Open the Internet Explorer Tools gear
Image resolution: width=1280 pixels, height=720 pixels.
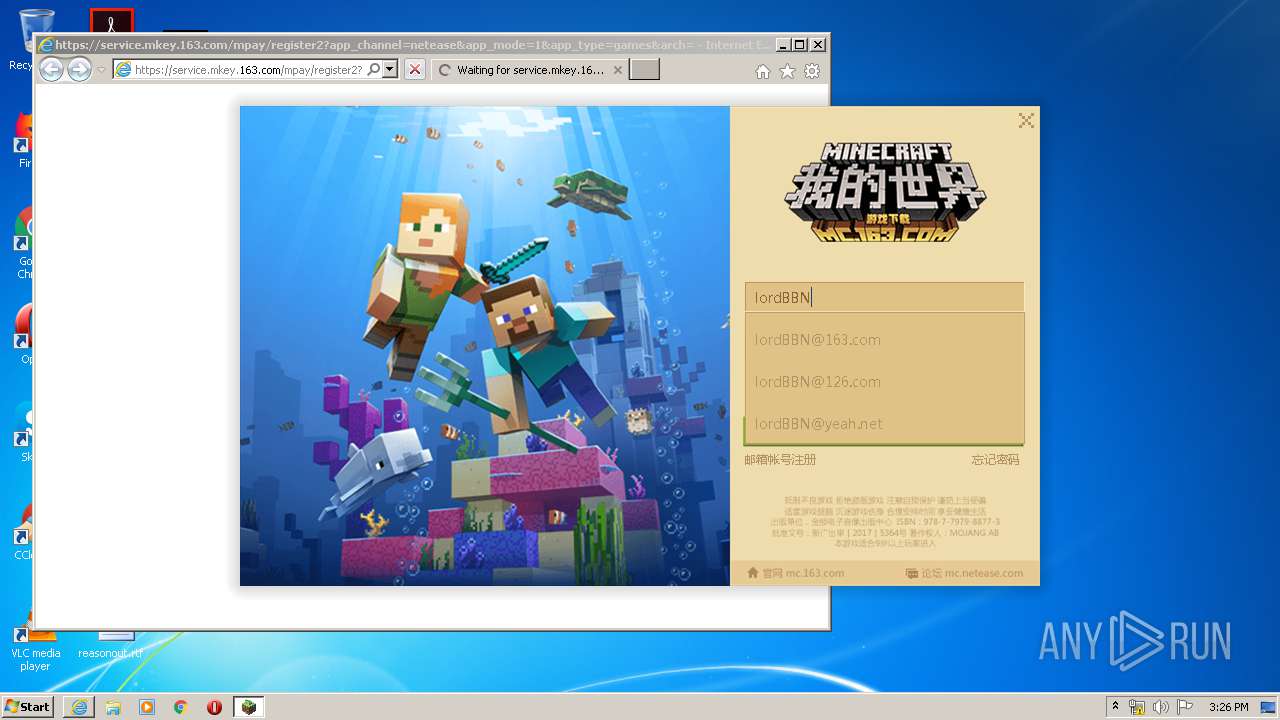pos(812,71)
